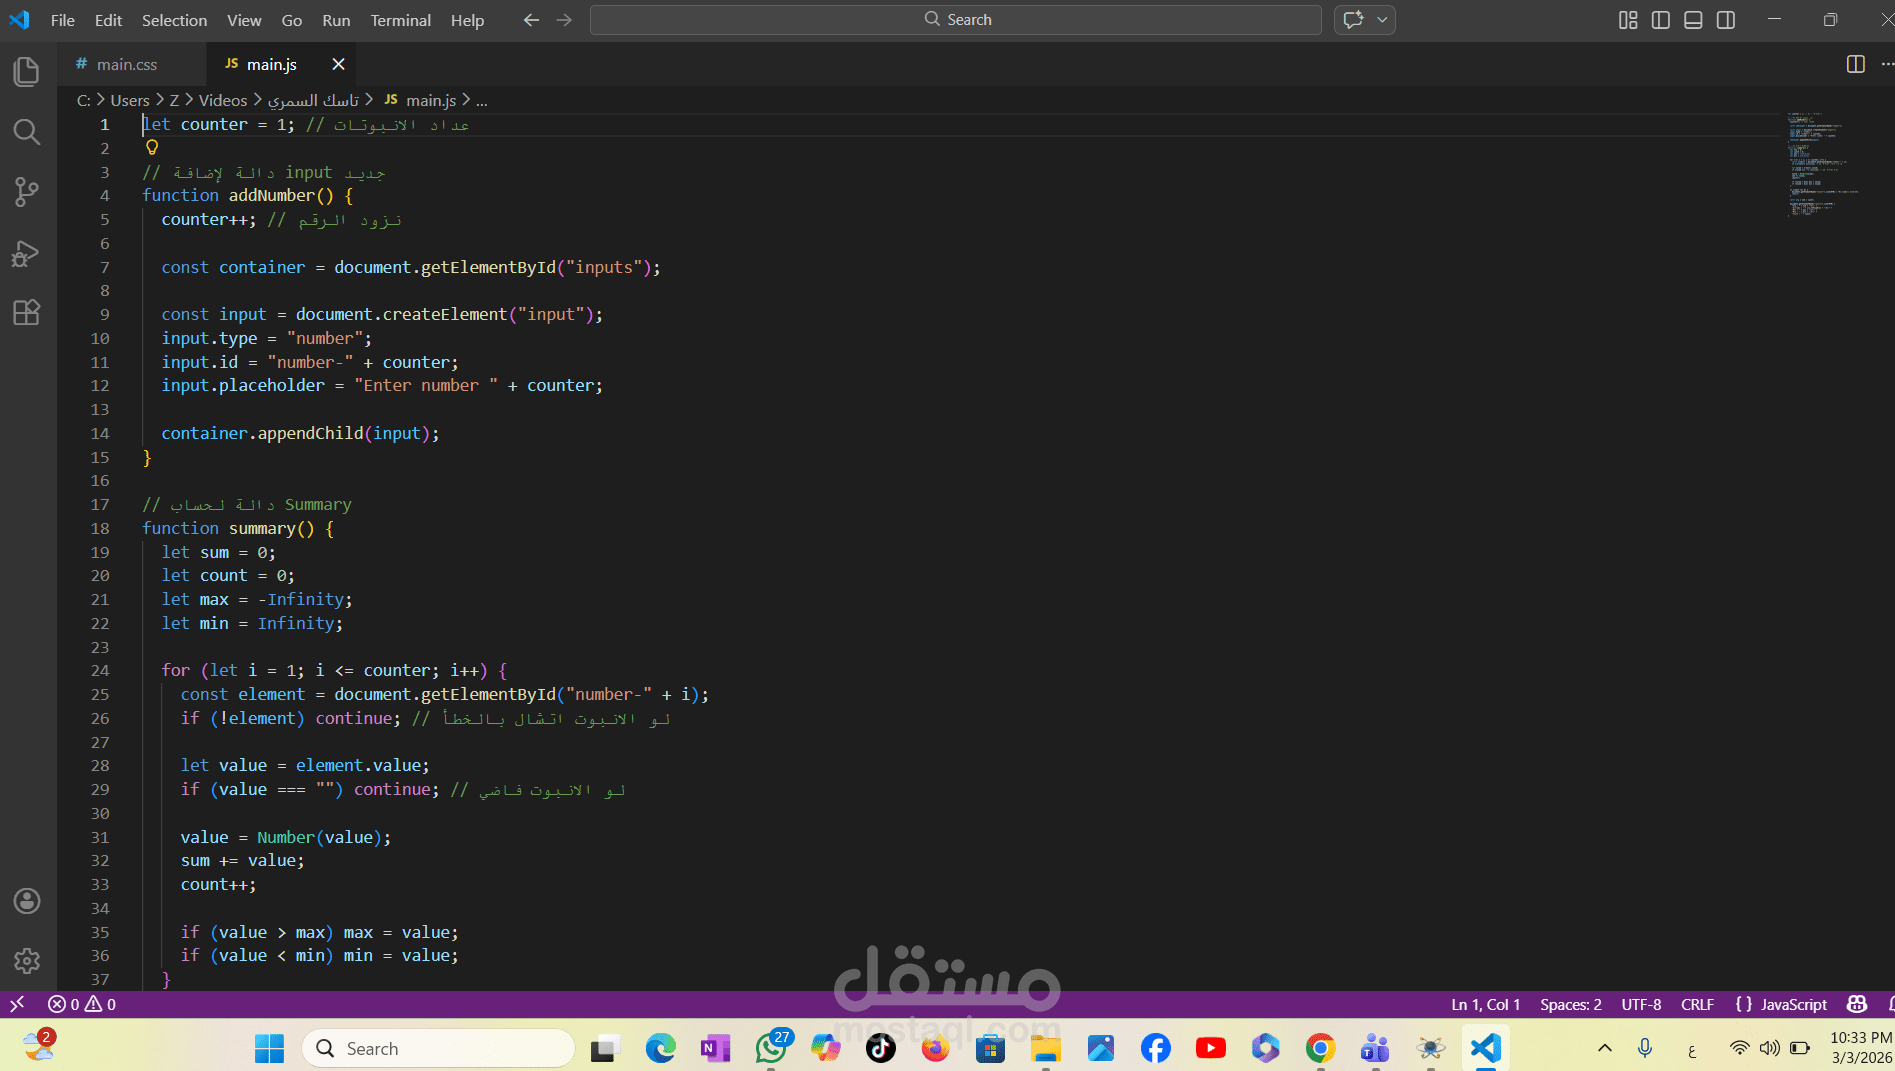Screen dimensions: 1895x1071
Task: Click the summary function name on line 18
Action: 262,528
